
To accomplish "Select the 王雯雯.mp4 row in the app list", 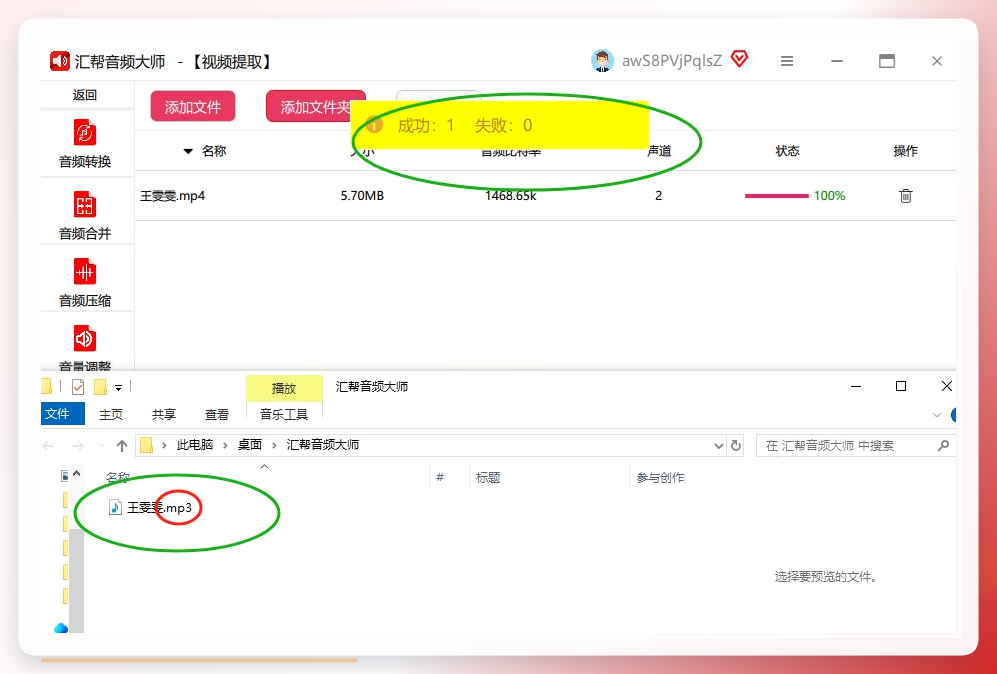I will click(545, 196).
